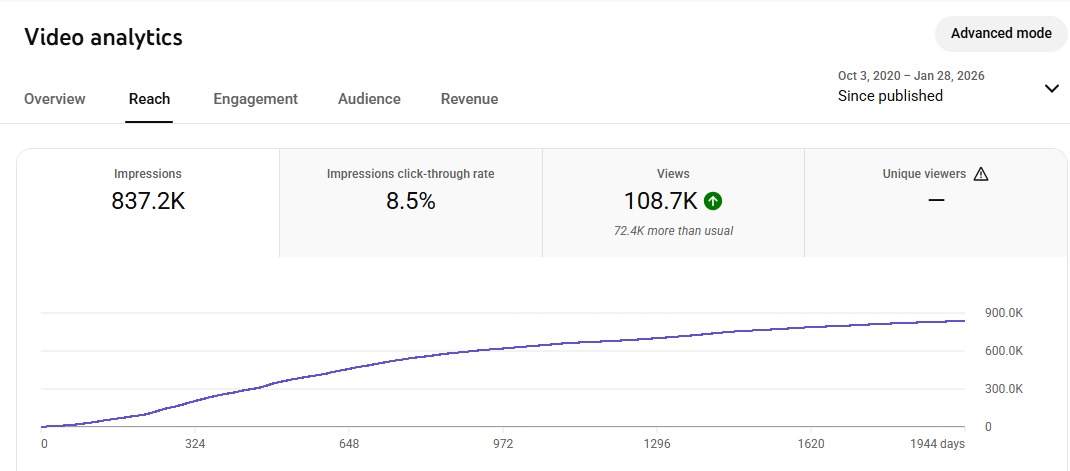The image size is (1070, 471).
Task: Click the 900.0K label on the y-axis
Action: coord(1003,313)
